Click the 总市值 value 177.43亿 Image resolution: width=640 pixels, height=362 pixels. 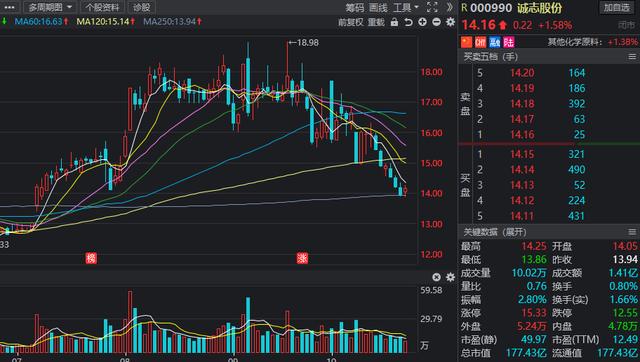tap(526, 353)
